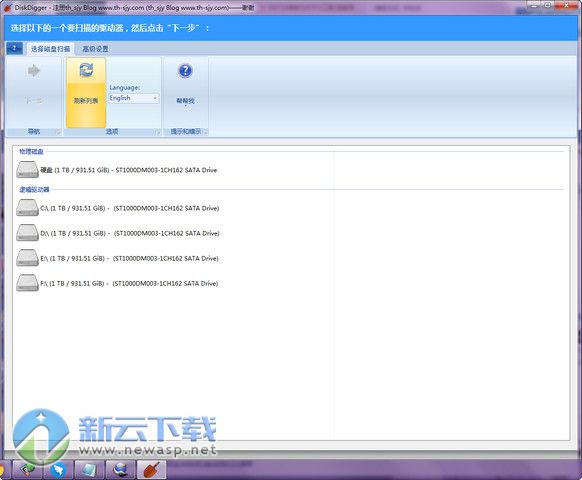Viewport: 582px width, 480px height.
Task: Click the hard disk icon beside D:\
Action: [27, 233]
